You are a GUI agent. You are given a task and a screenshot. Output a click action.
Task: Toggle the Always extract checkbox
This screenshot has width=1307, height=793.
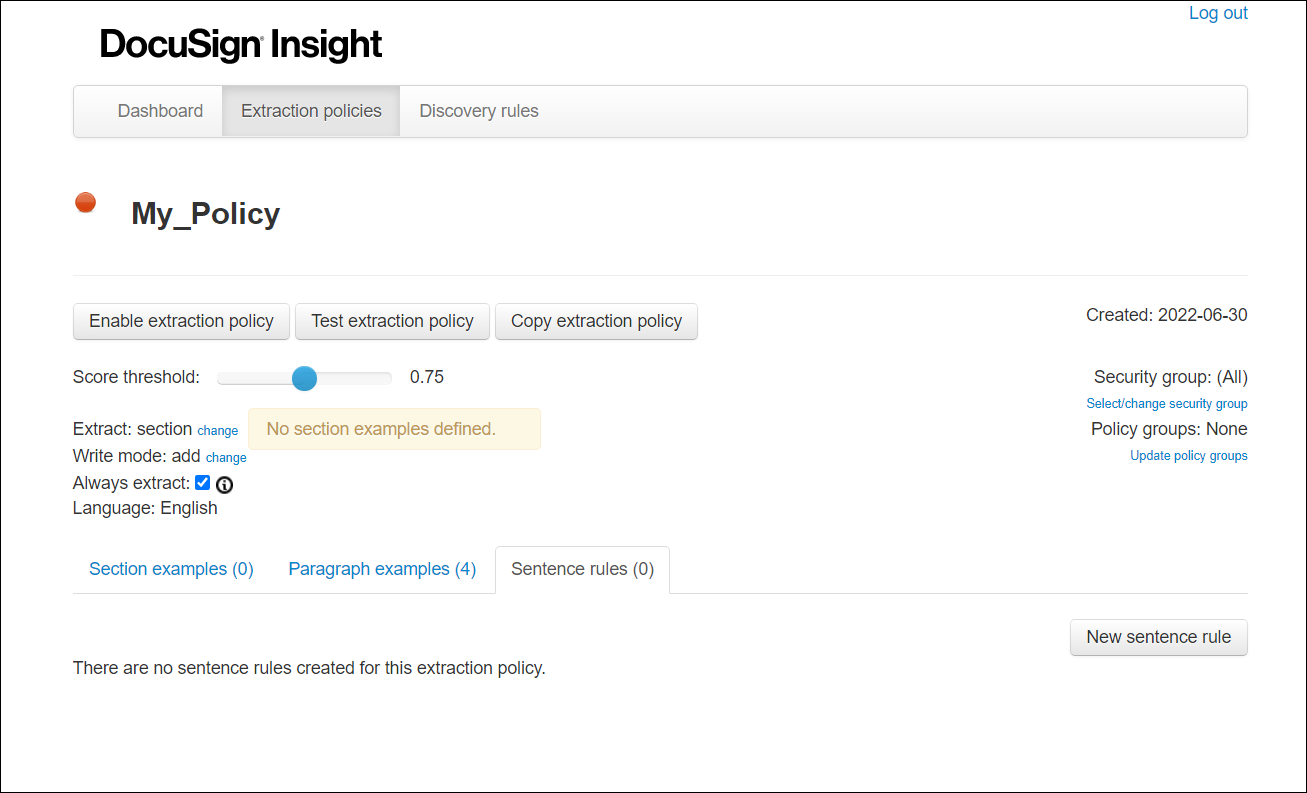(x=202, y=482)
